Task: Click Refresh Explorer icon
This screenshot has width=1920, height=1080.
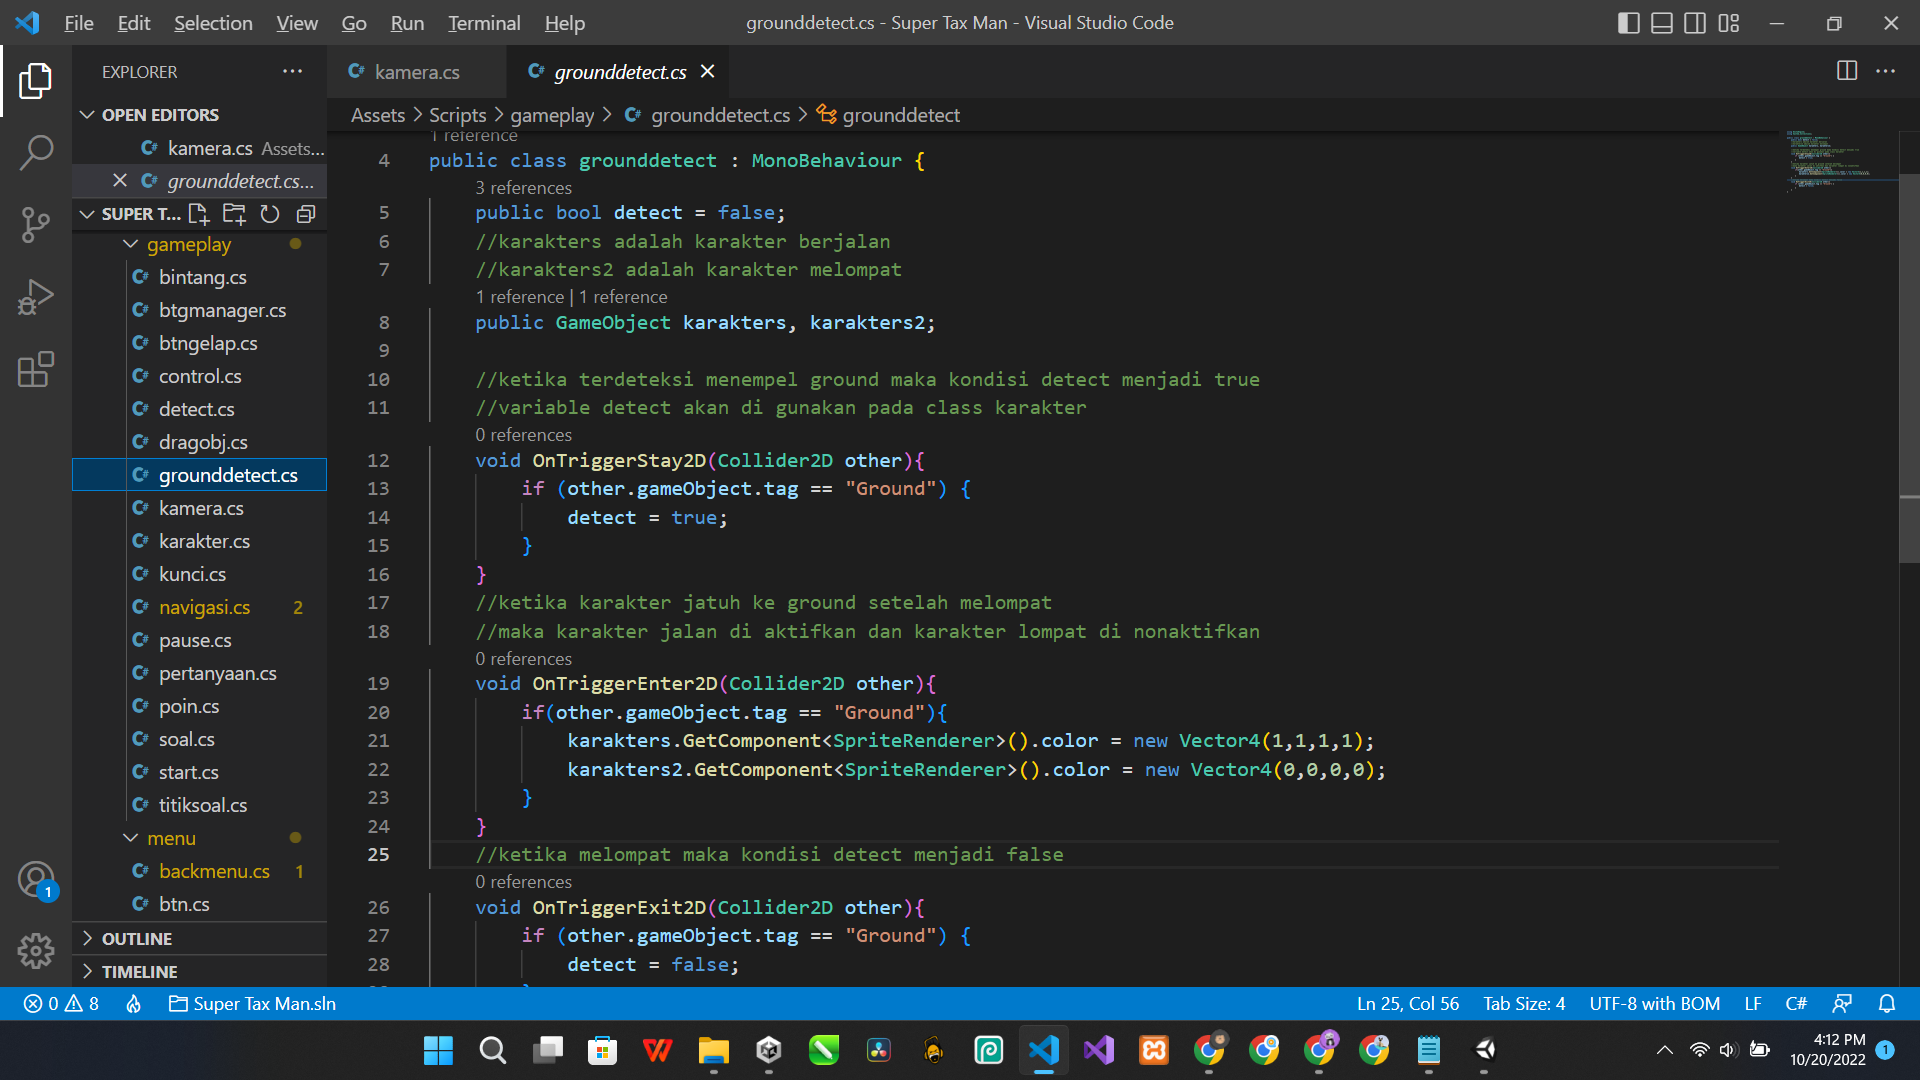Action: 270,214
